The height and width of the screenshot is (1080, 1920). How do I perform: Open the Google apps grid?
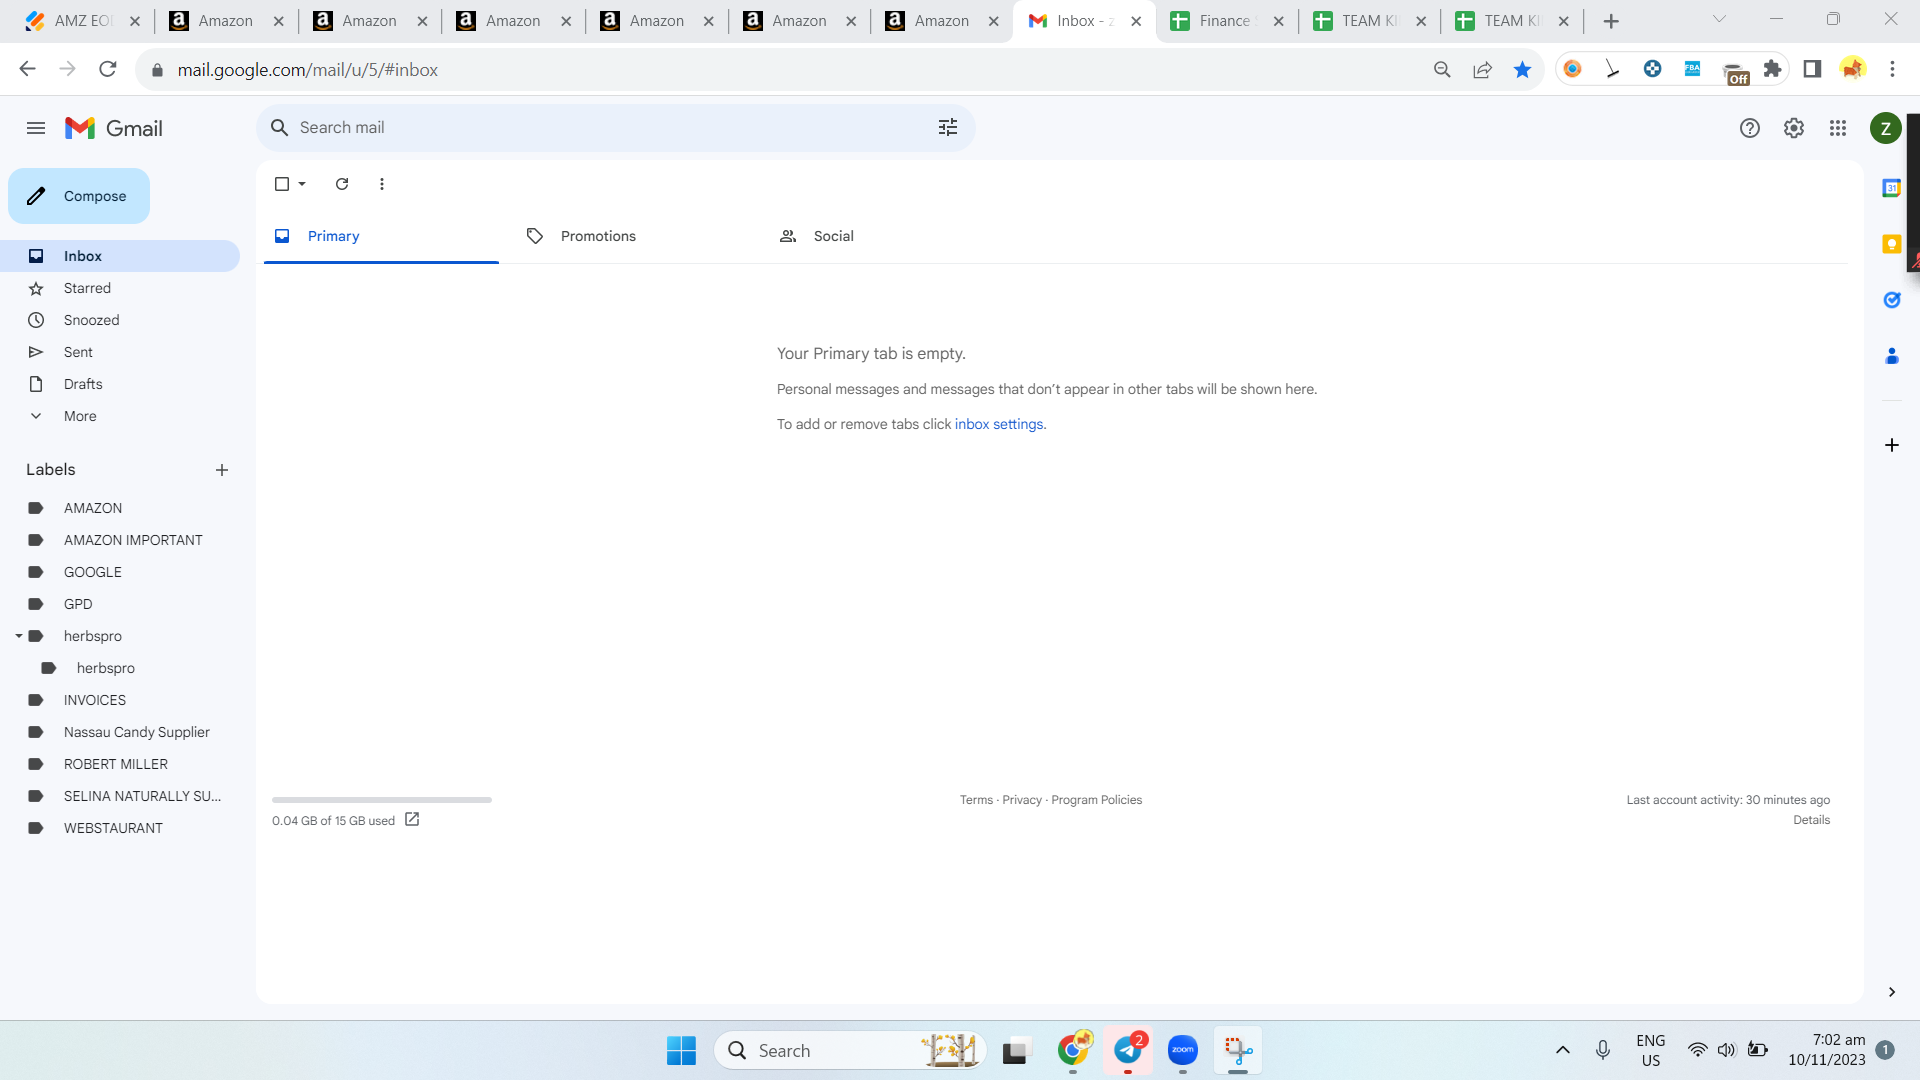coord(1837,128)
